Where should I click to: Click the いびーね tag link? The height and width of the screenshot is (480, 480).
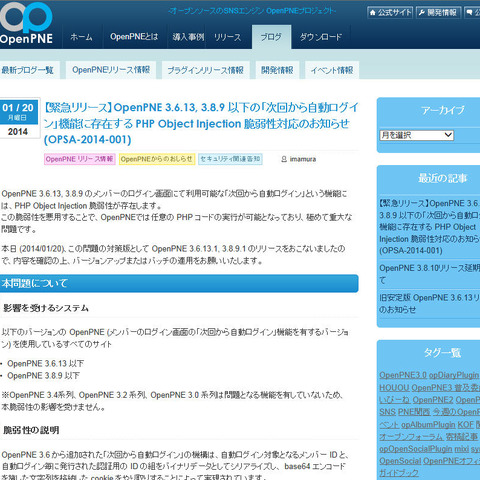click(x=394, y=400)
